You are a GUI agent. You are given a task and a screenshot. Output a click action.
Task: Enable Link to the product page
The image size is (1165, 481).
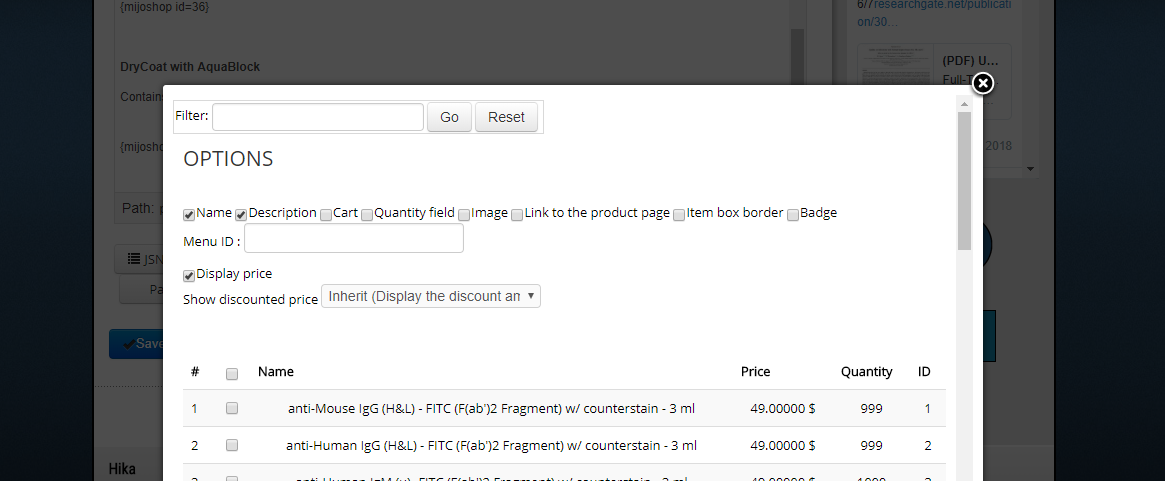point(517,214)
